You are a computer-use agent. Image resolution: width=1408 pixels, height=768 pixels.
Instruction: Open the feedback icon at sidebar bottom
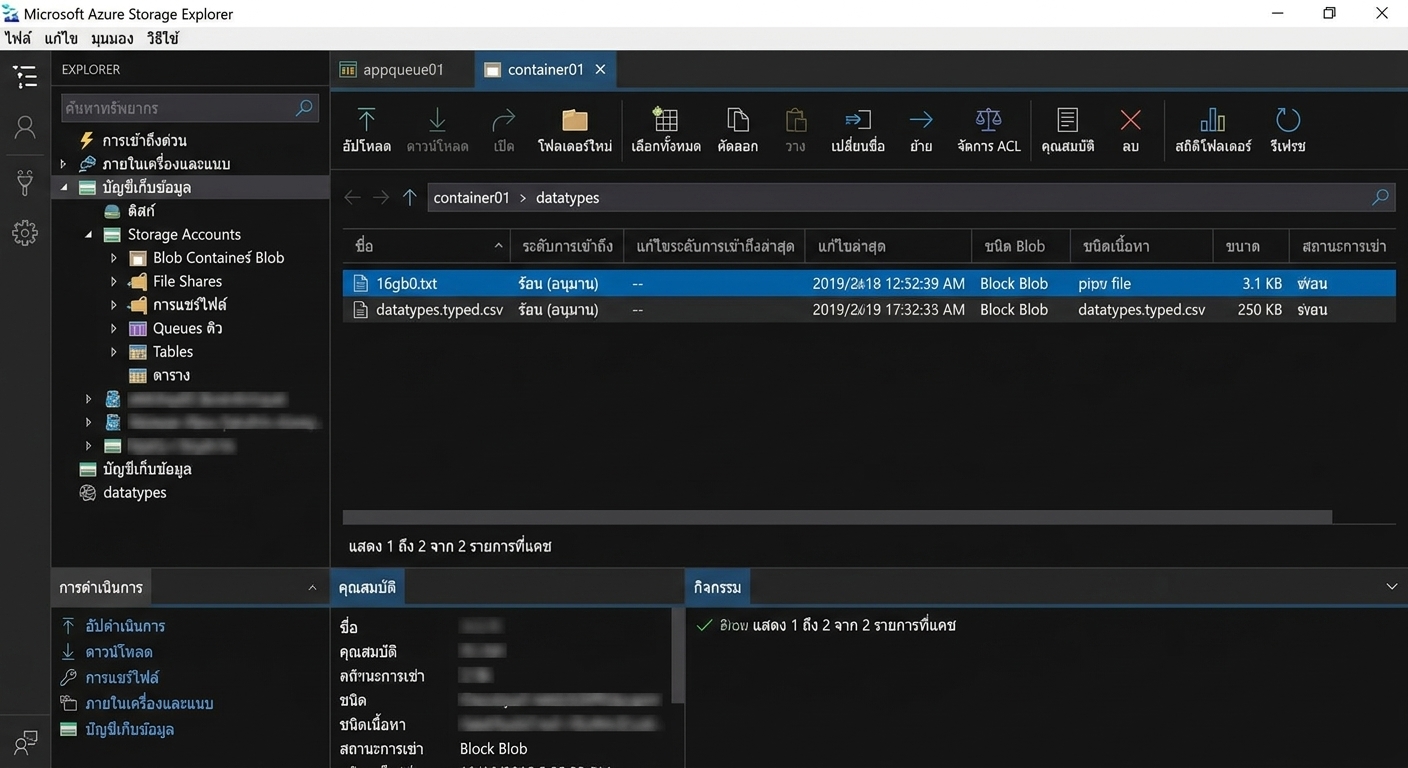tap(25, 742)
